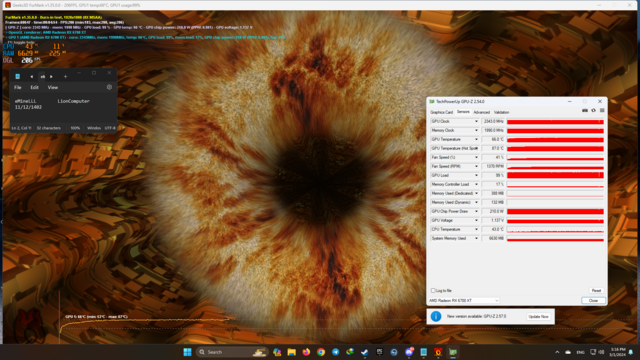Image resolution: width=640 pixels, height=360 pixels.
Task: Click the 100% zoom indicator in Notepad
Action: pos(75,128)
